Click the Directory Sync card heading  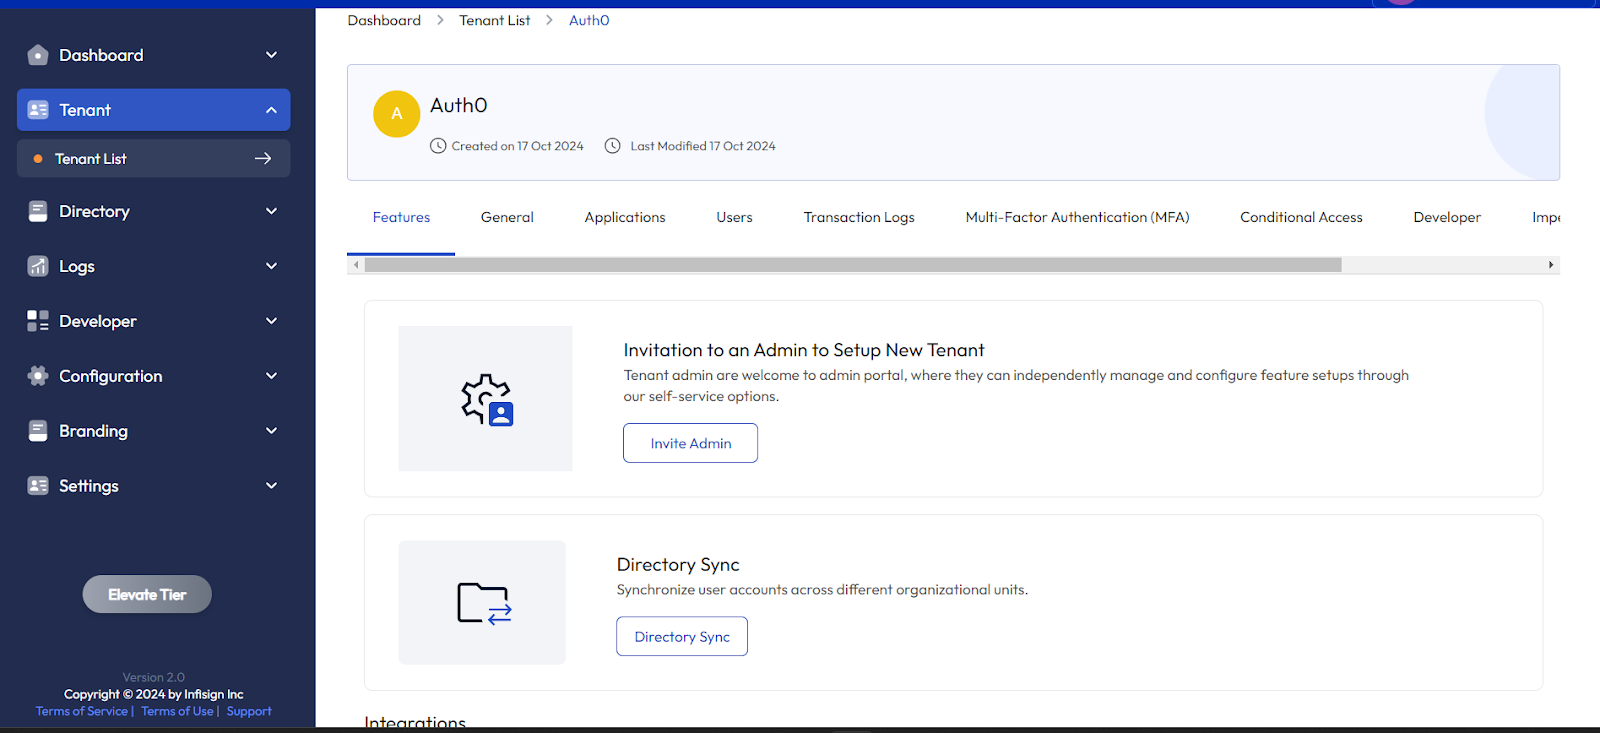(x=678, y=565)
